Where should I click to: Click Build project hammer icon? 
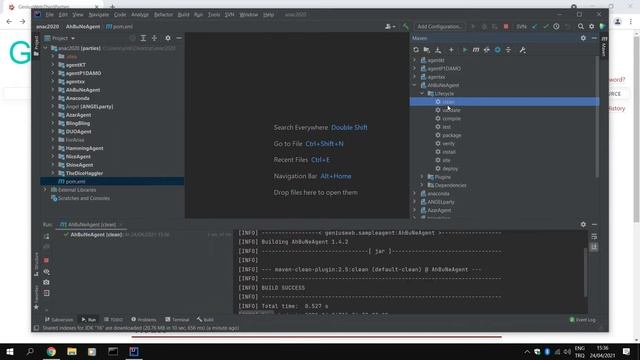click(x=405, y=27)
